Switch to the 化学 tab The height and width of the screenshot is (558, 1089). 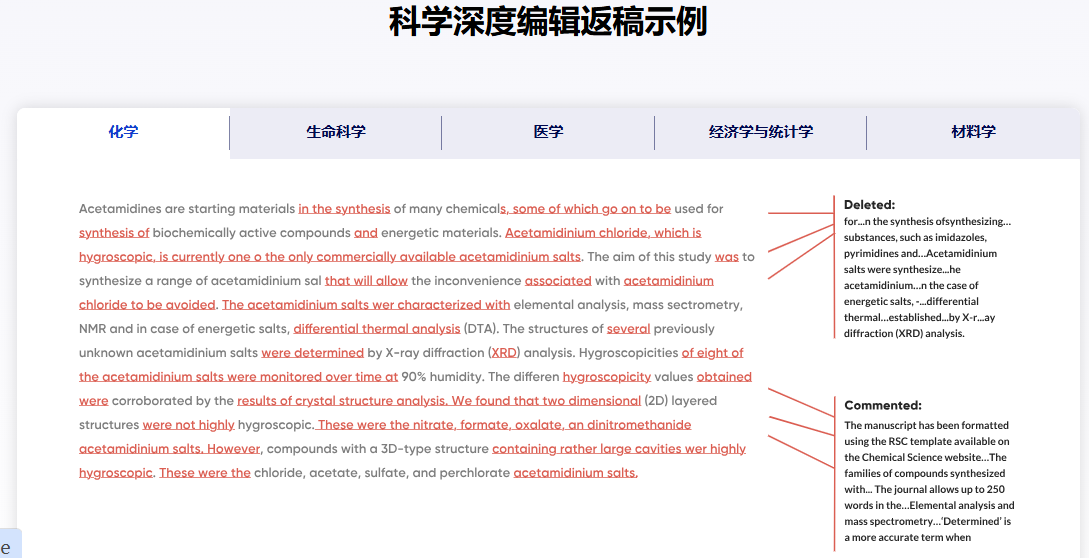click(x=123, y=132)
